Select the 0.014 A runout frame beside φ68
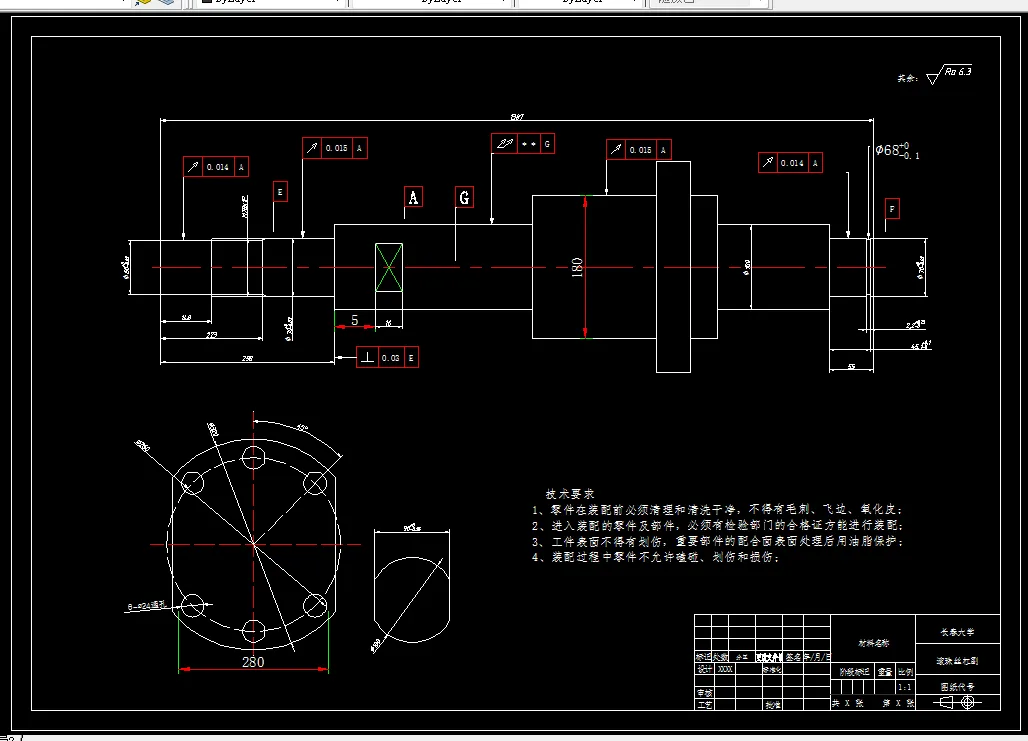1028x741 pixels. coord(790,163)
